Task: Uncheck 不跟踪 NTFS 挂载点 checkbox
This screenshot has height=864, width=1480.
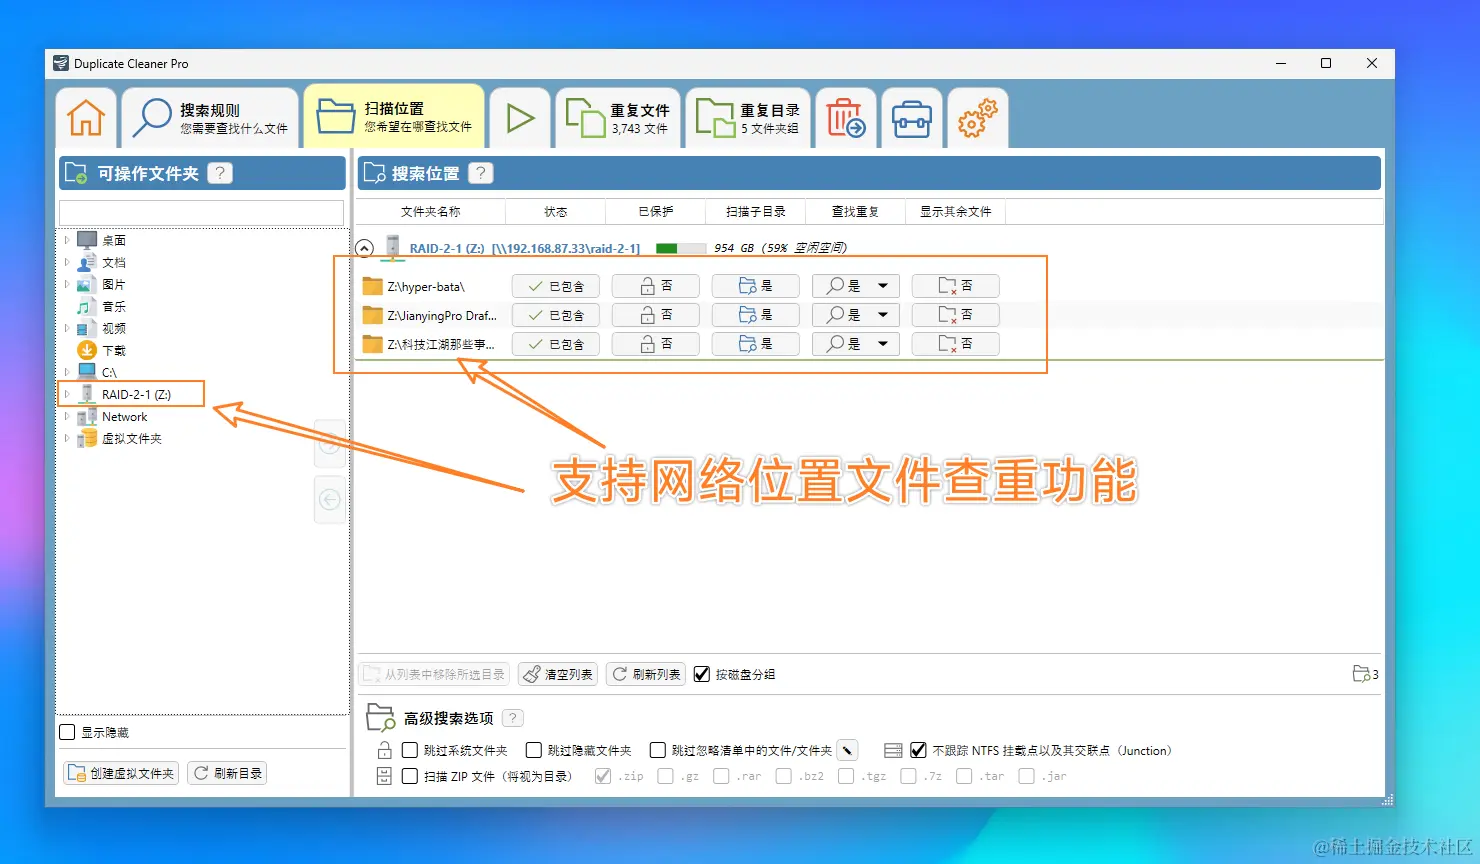Action: 918,750
